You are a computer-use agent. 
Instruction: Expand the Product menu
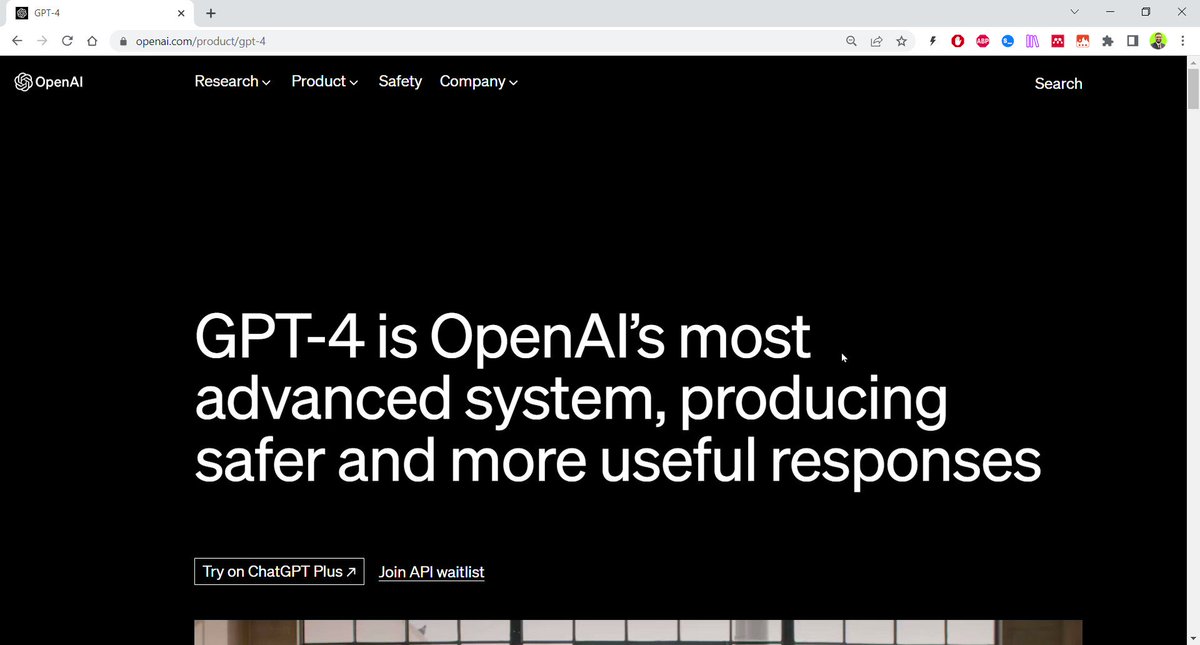(324, 81)
